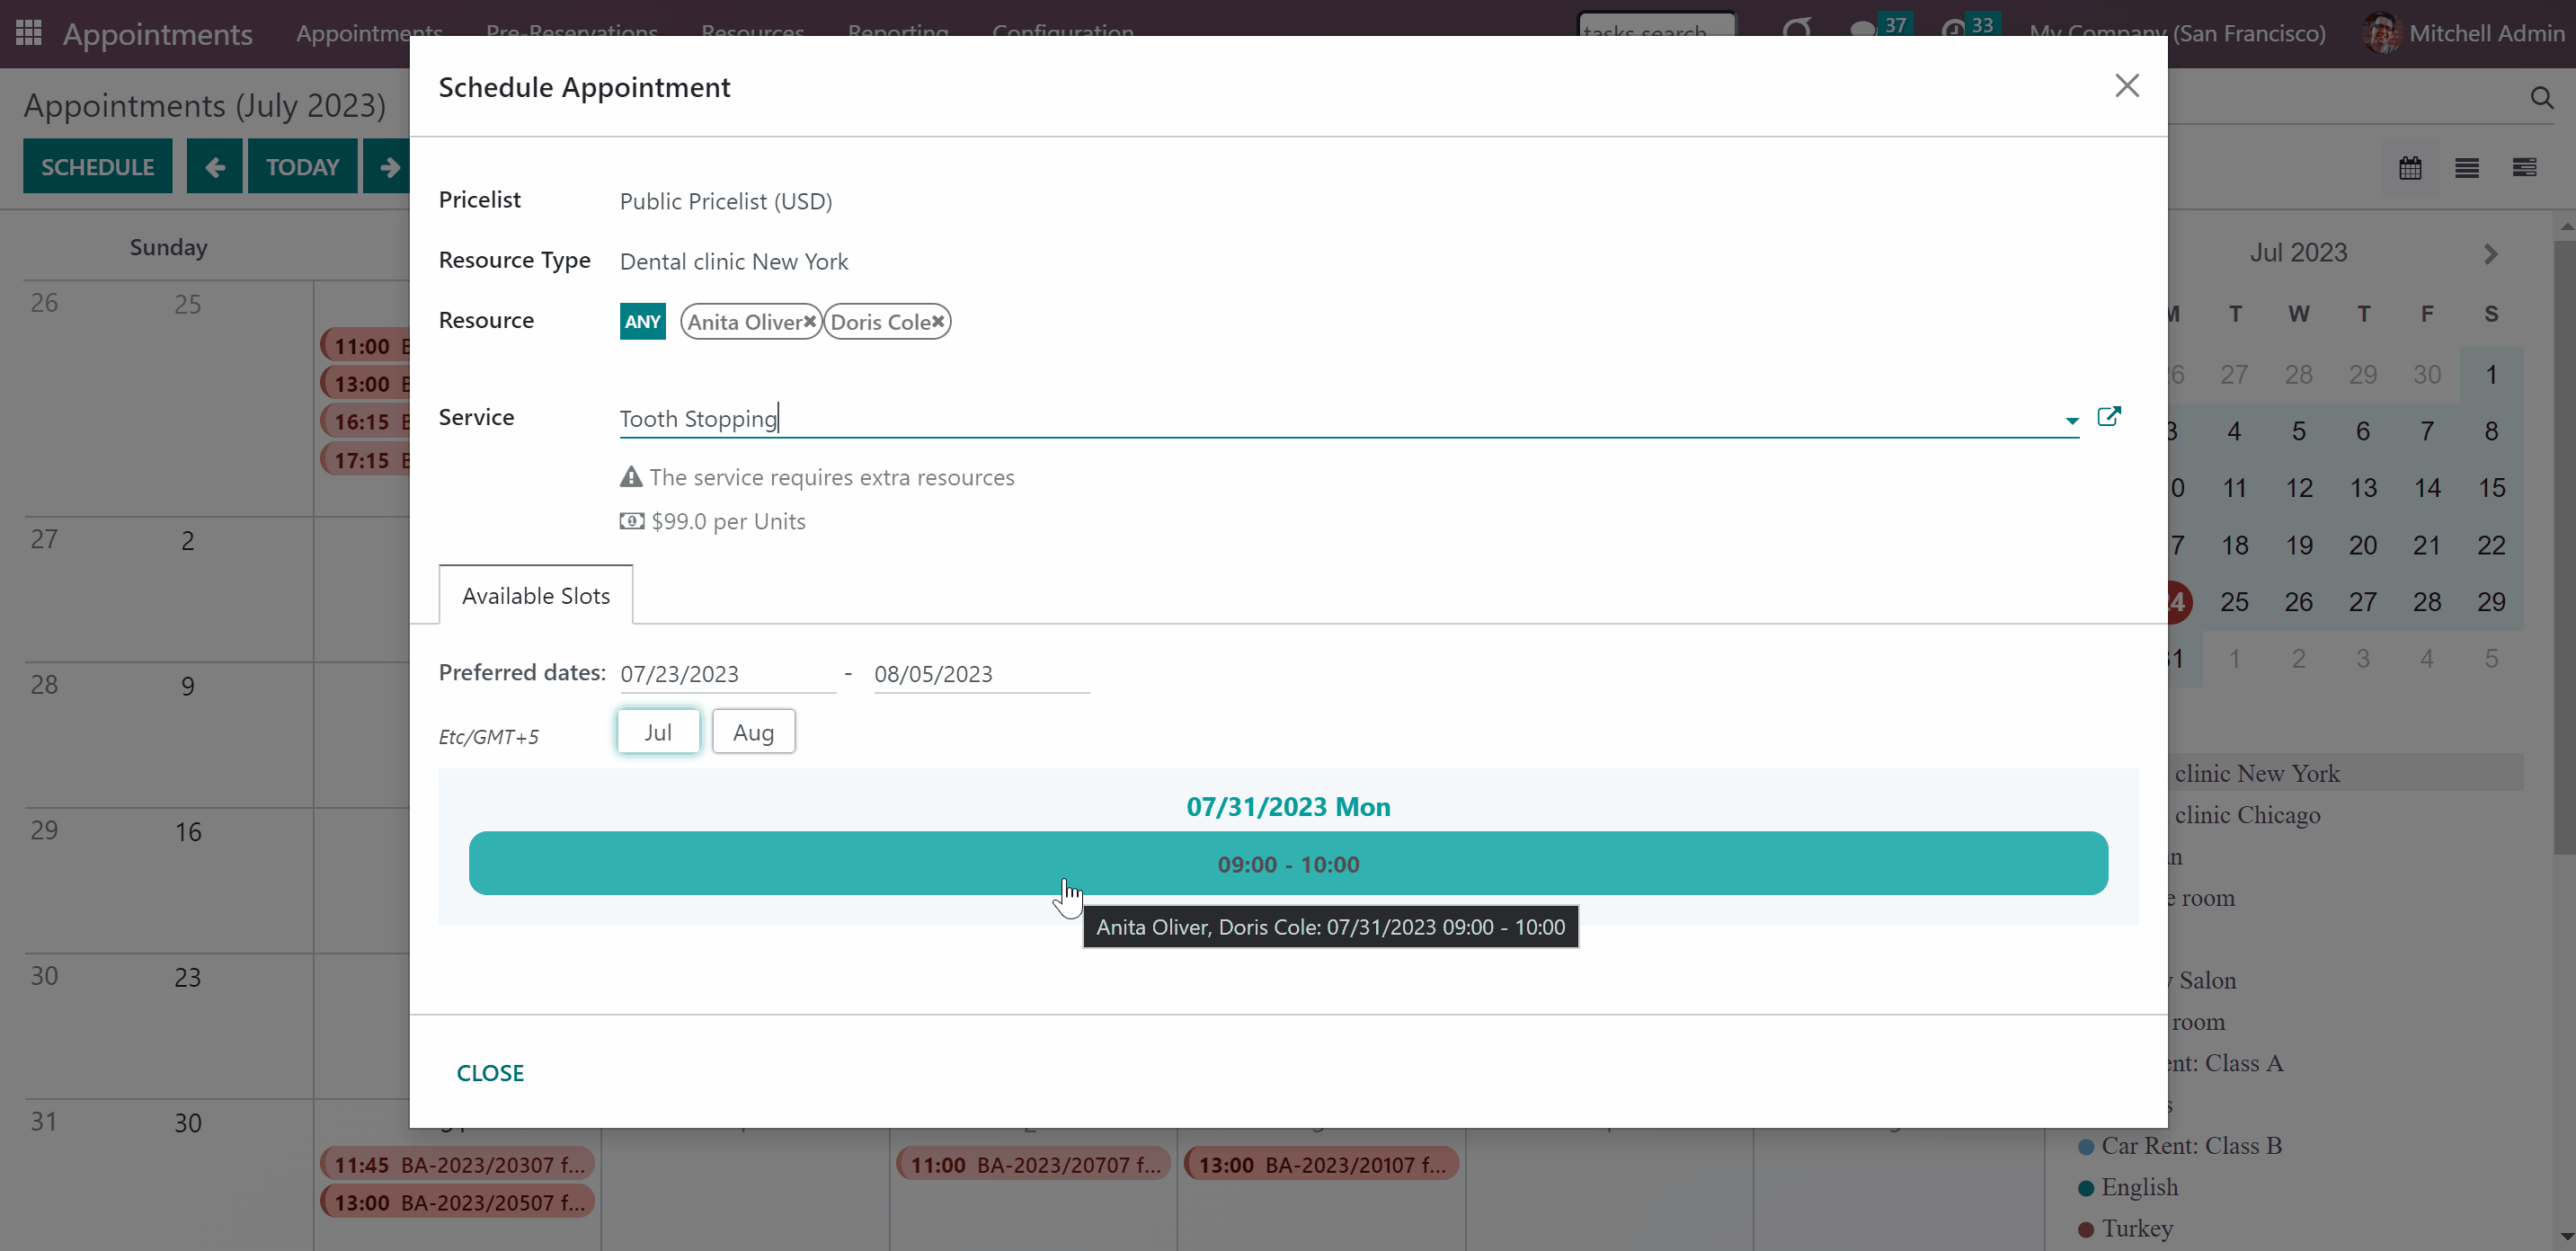Advance mini calendar to next month
The width and height of the screenshot is (2576, 1251).
tap(2490, 254)
